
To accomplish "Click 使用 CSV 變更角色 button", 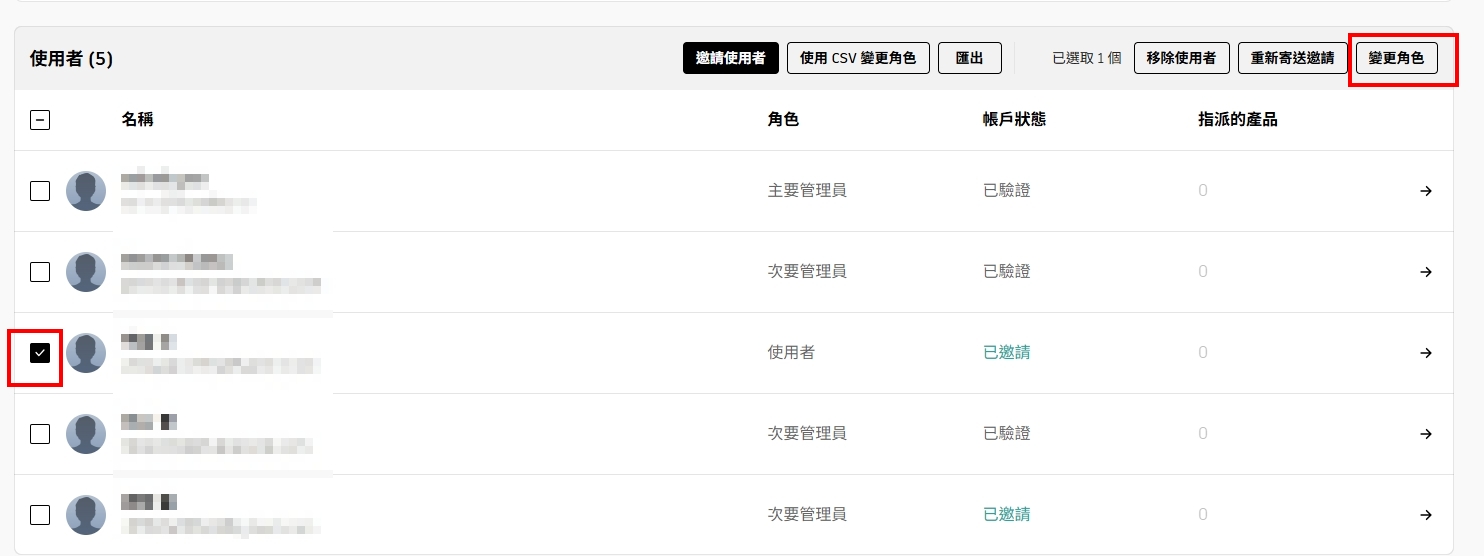I will click(858, 58).
